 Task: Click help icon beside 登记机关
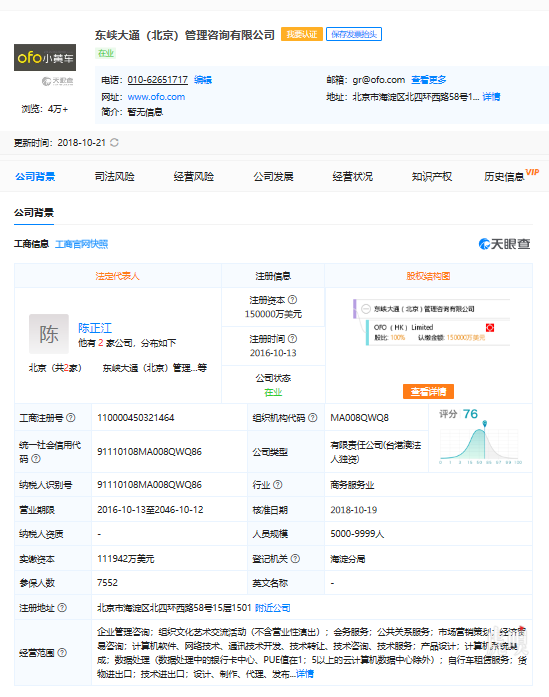click(x=295, y=559)
